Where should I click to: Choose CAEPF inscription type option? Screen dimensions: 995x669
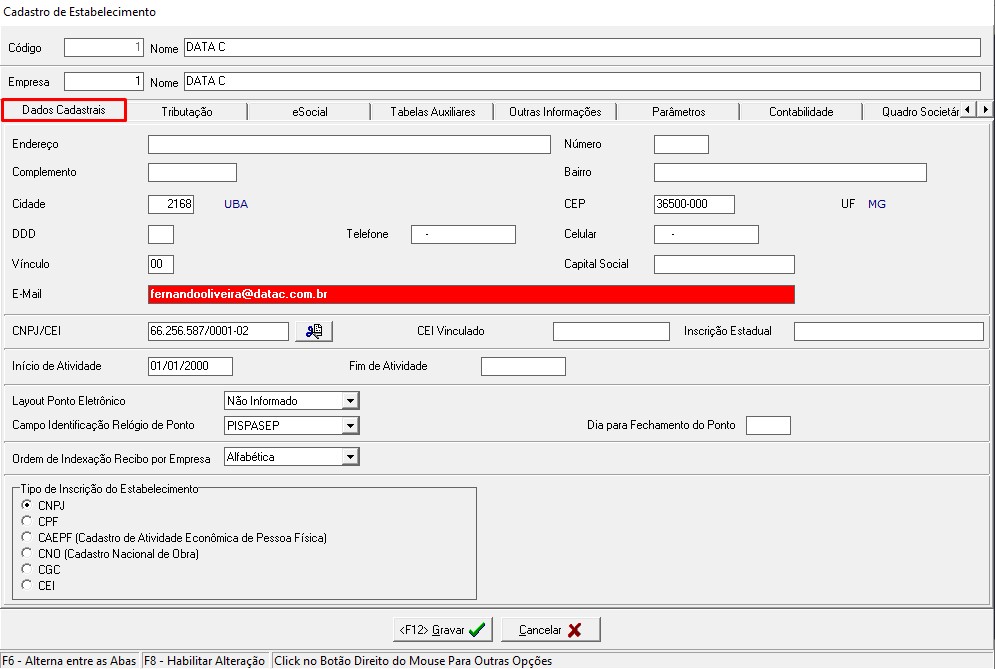pos(26,537)
